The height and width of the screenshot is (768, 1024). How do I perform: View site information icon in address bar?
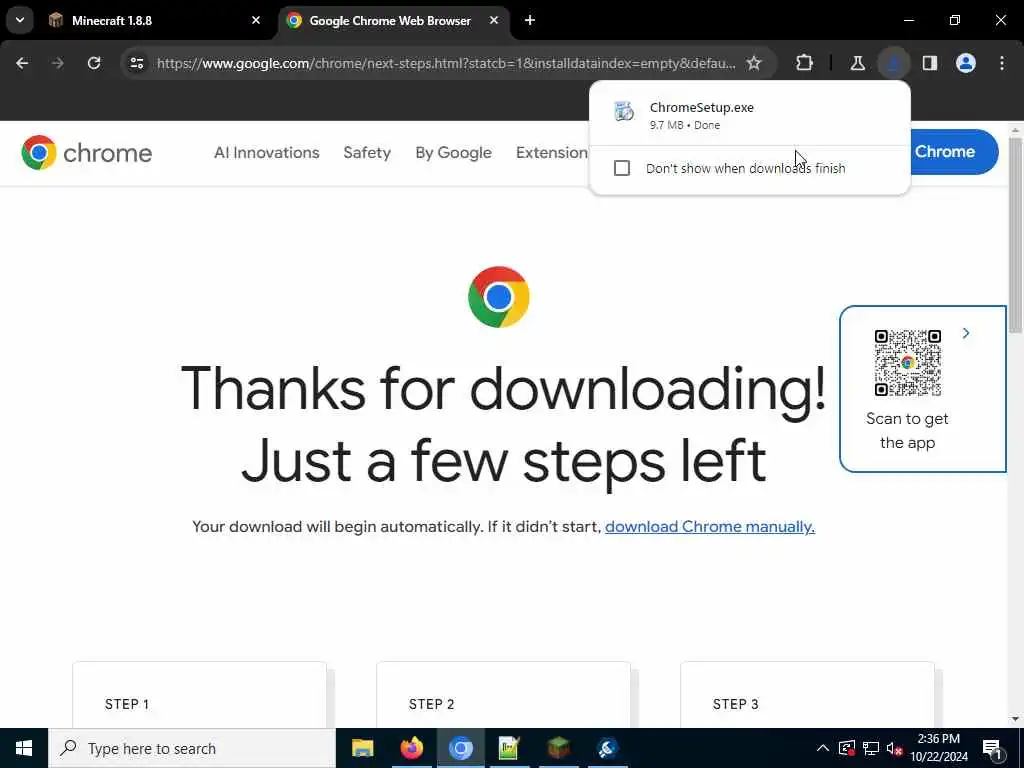[x=136, y=63]
